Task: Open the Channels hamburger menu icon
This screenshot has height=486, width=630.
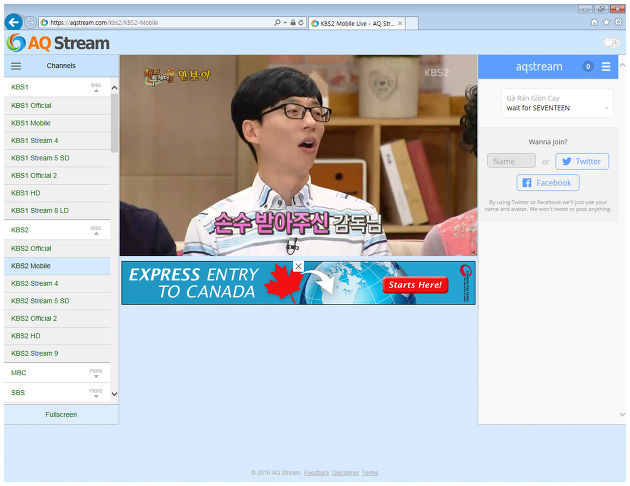Action: [x=16, y=66]
